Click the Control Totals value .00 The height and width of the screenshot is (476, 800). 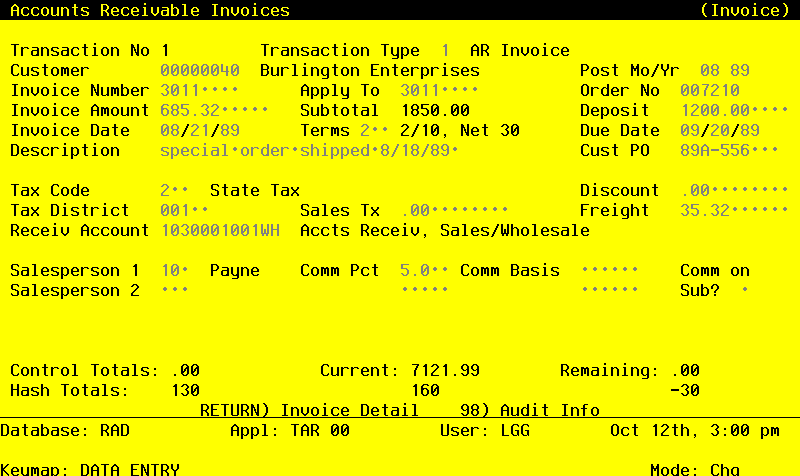(186, 370)
